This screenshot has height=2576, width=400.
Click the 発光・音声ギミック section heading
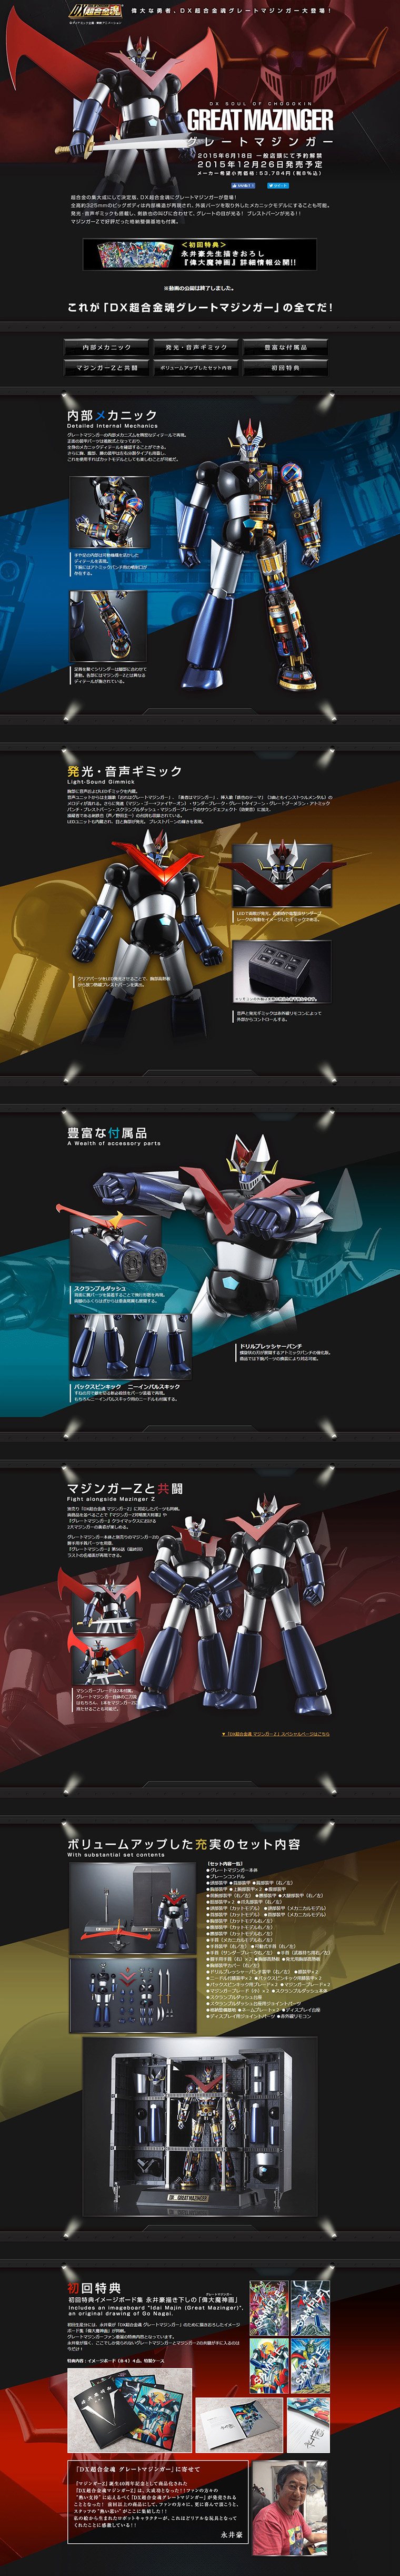pyautogui.click(x=125, y=771)
